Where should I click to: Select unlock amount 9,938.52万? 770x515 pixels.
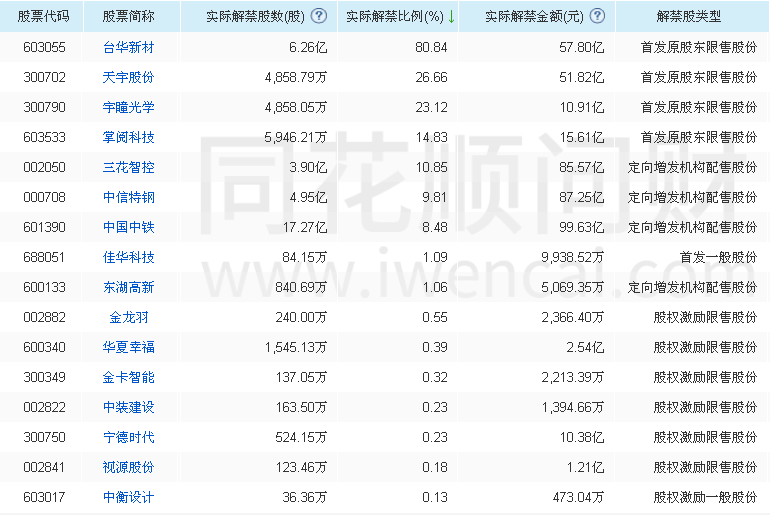coord(573,257)
